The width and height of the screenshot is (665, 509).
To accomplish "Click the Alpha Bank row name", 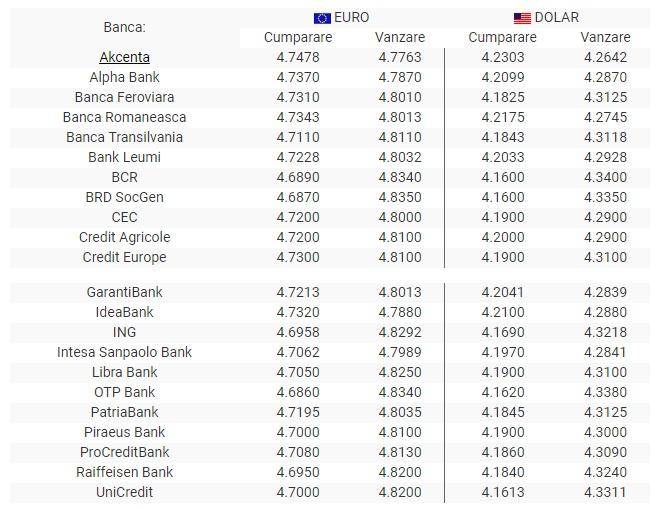I will pos(125,77).
